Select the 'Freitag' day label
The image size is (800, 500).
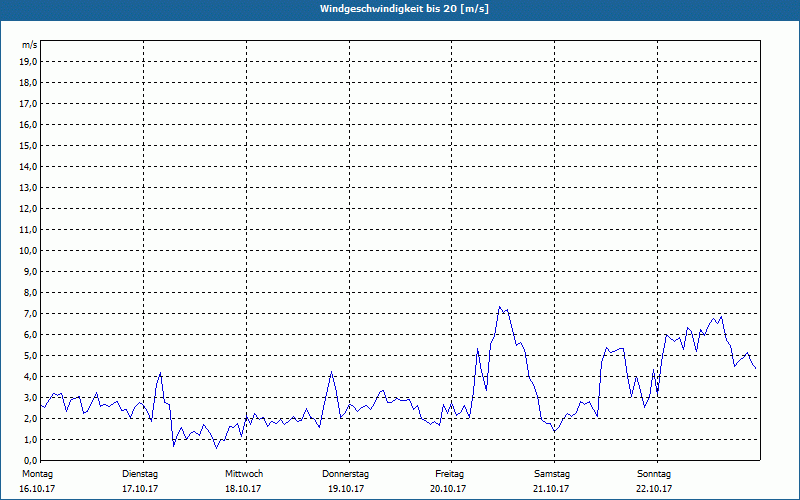point(449,474)
